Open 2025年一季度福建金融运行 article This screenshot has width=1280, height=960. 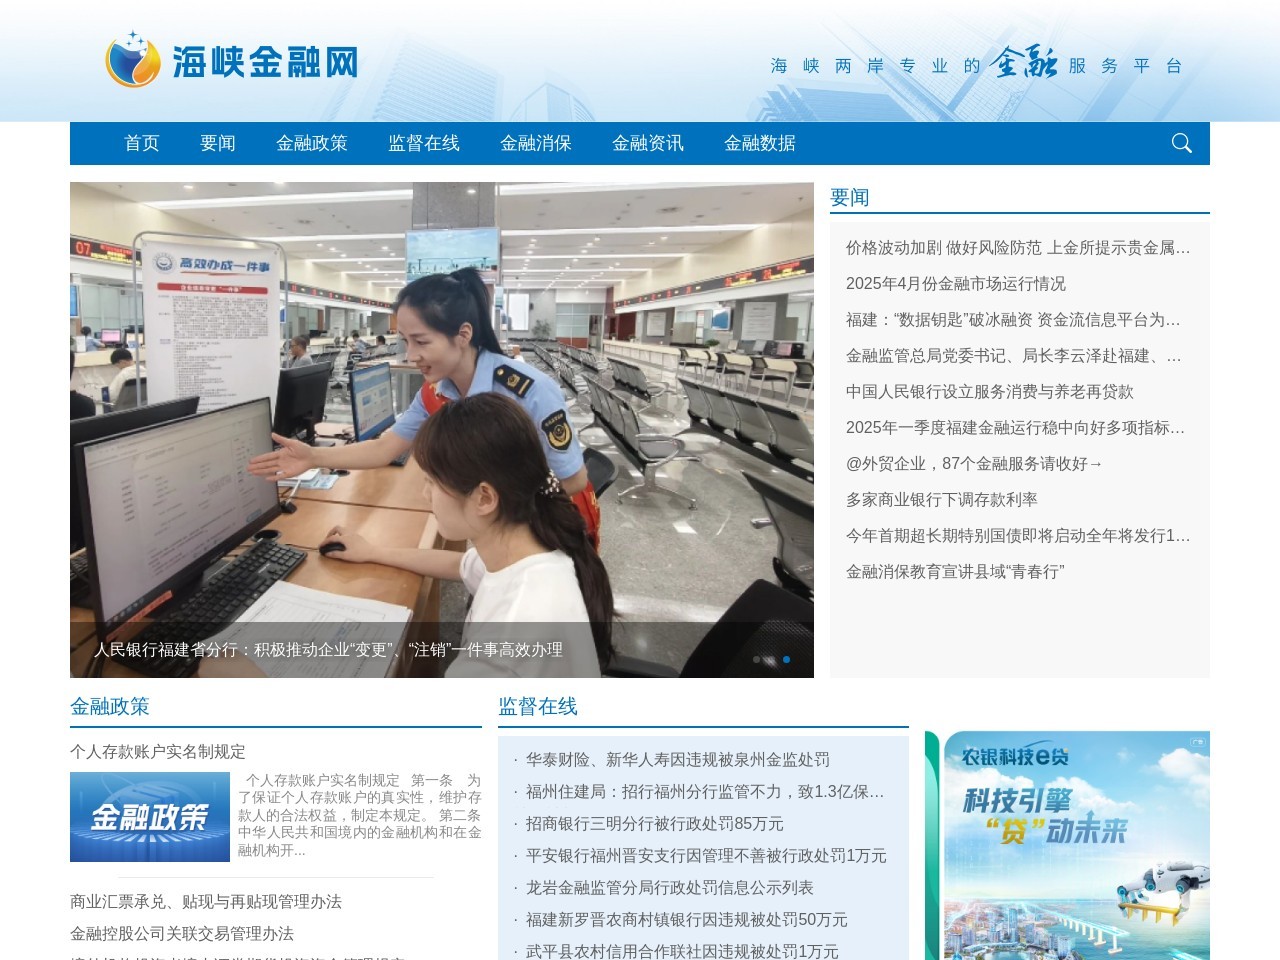[x=1016, y=428]
